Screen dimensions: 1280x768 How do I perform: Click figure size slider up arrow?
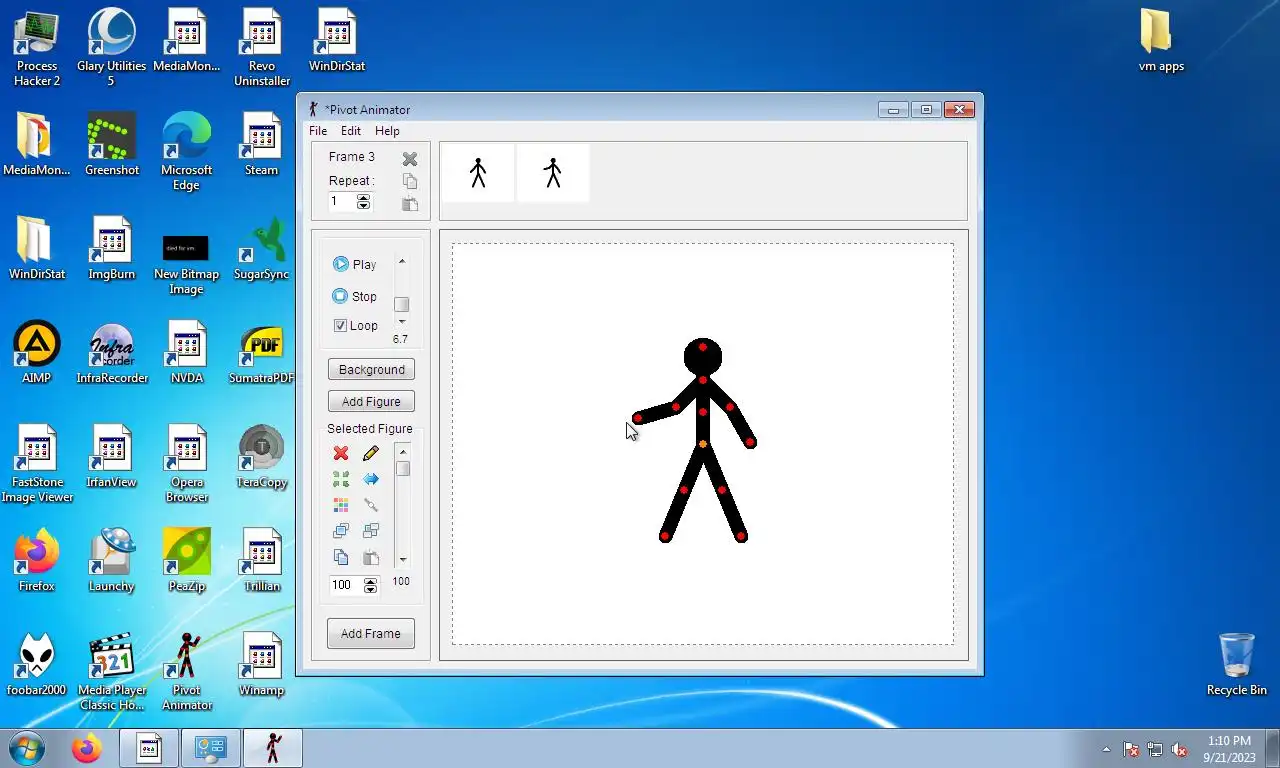(x=402, y=452)
